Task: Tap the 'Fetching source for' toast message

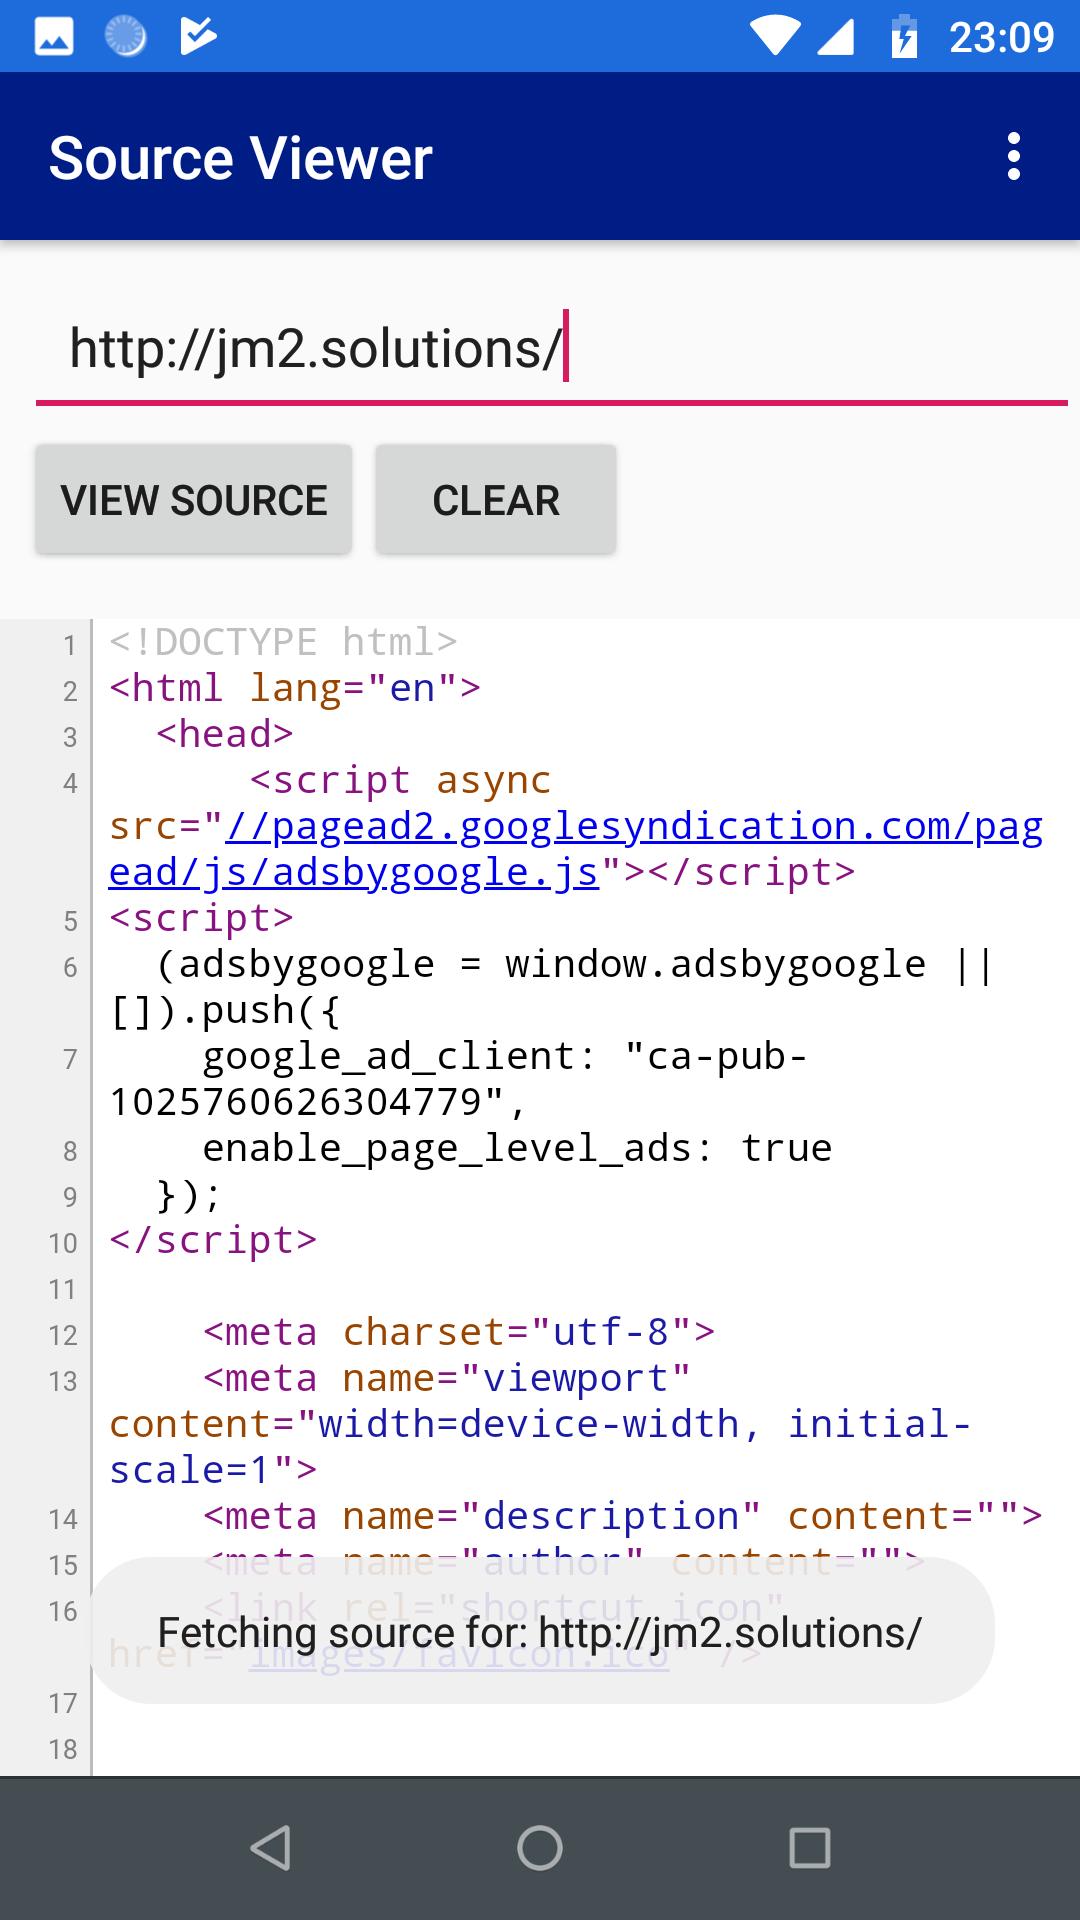Action: 540,1632
